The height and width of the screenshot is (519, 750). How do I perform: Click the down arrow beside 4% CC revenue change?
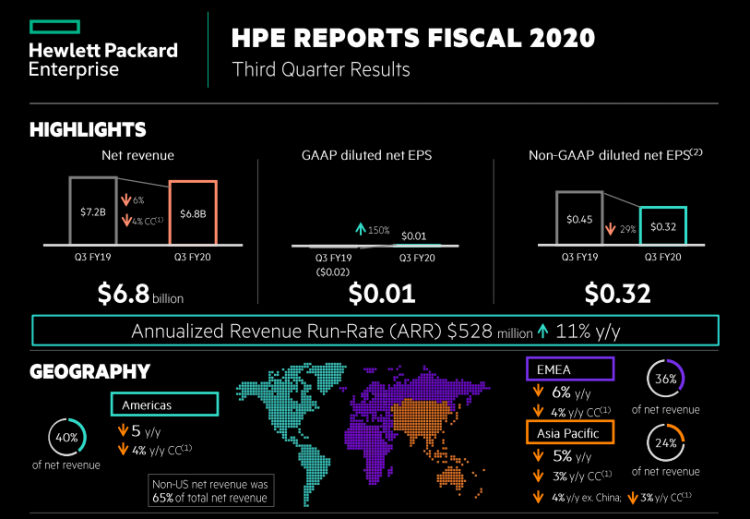pos(126,220)
